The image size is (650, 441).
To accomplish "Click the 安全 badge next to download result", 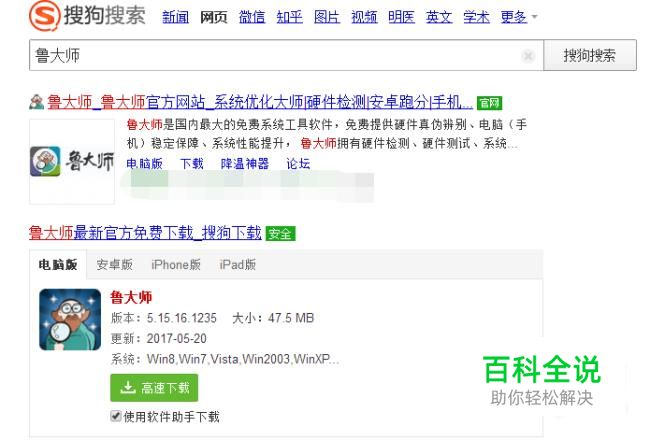I will pos(280,234).
